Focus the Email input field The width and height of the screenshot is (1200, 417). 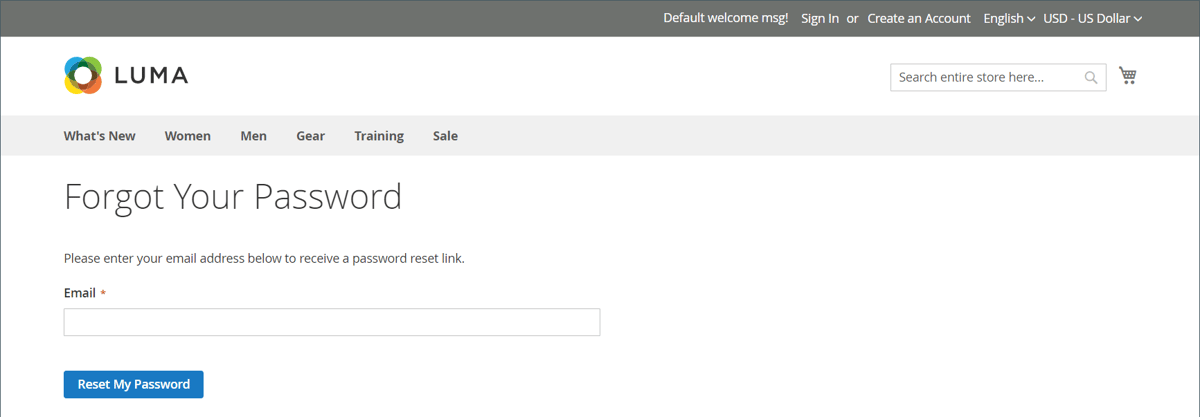point(332,322)
